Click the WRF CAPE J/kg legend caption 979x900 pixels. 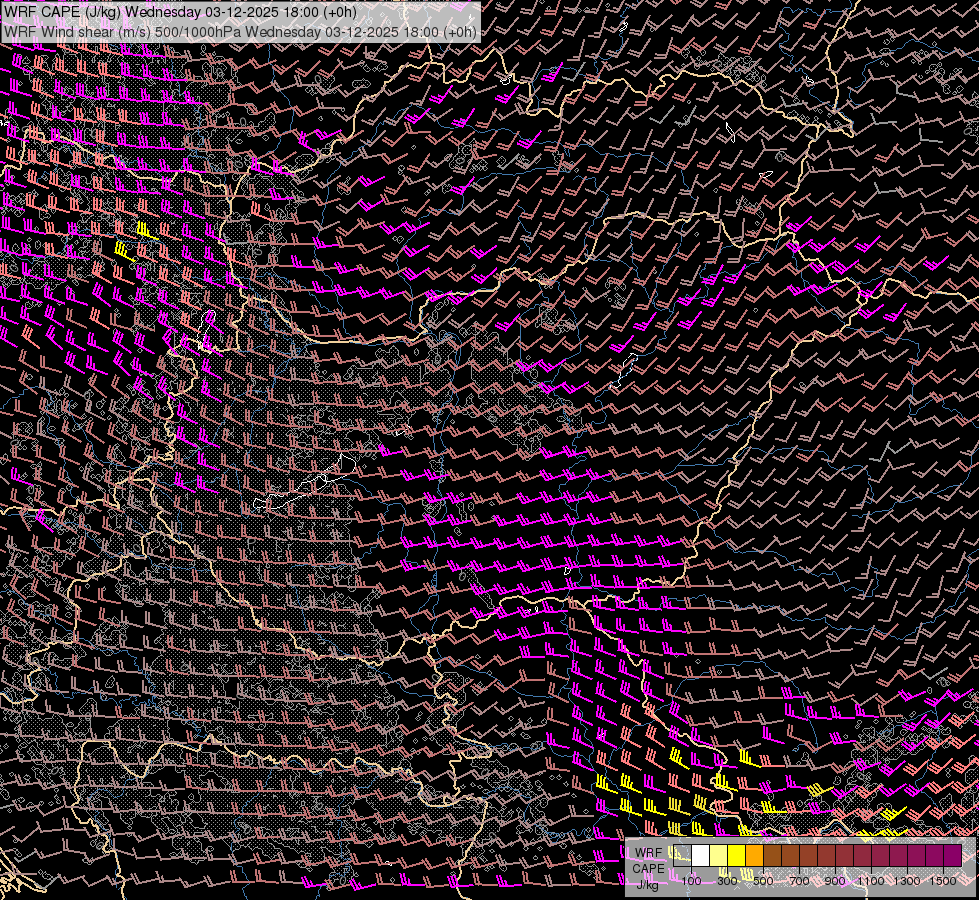[649, 868]
